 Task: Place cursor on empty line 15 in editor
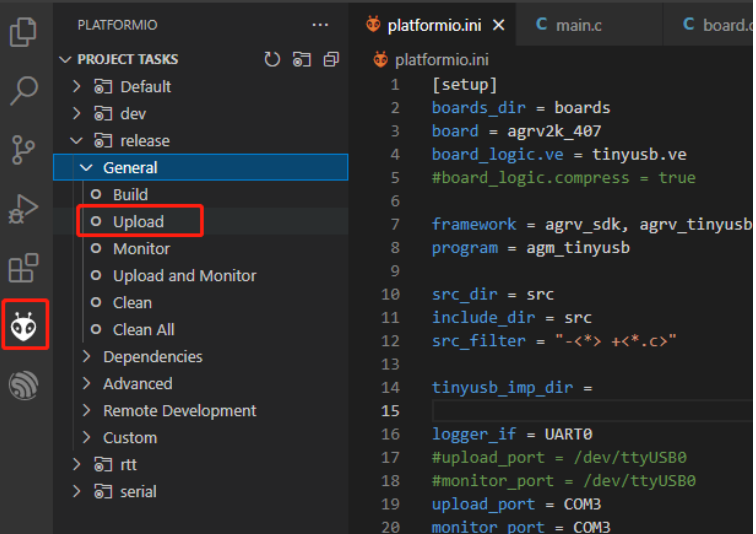click(x=593, y=411)
